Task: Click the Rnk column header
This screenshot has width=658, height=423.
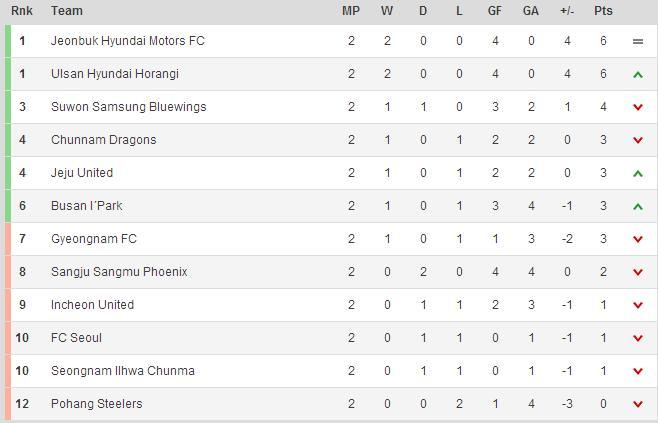Action: click(22, 11)
